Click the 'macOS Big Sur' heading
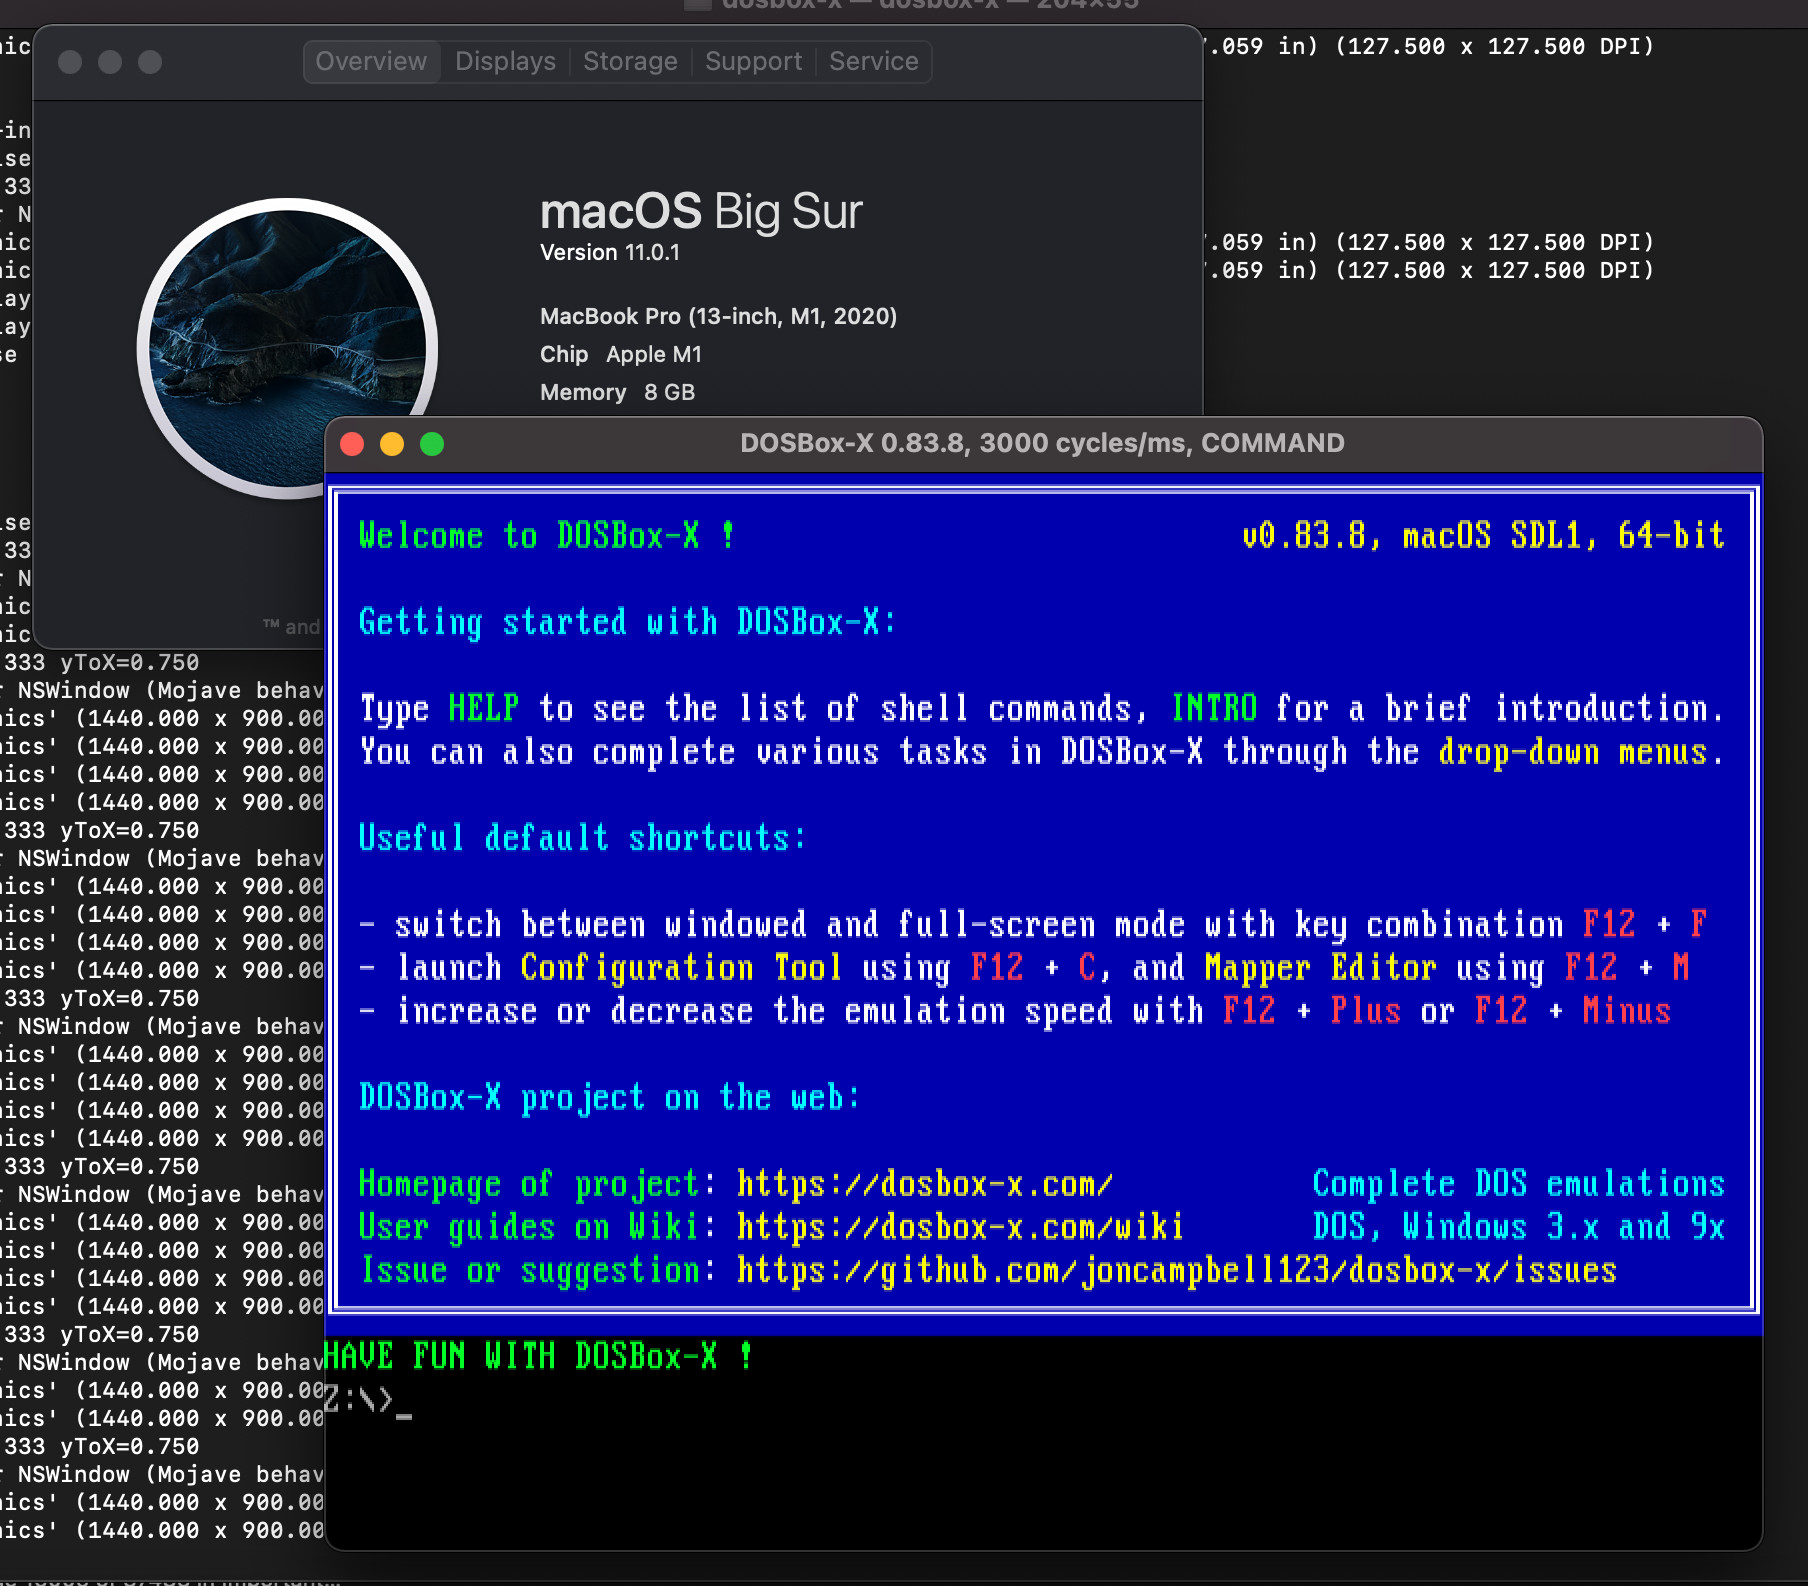The width and height of the screenshot is (1808, 1586). (x=701, y=212)
